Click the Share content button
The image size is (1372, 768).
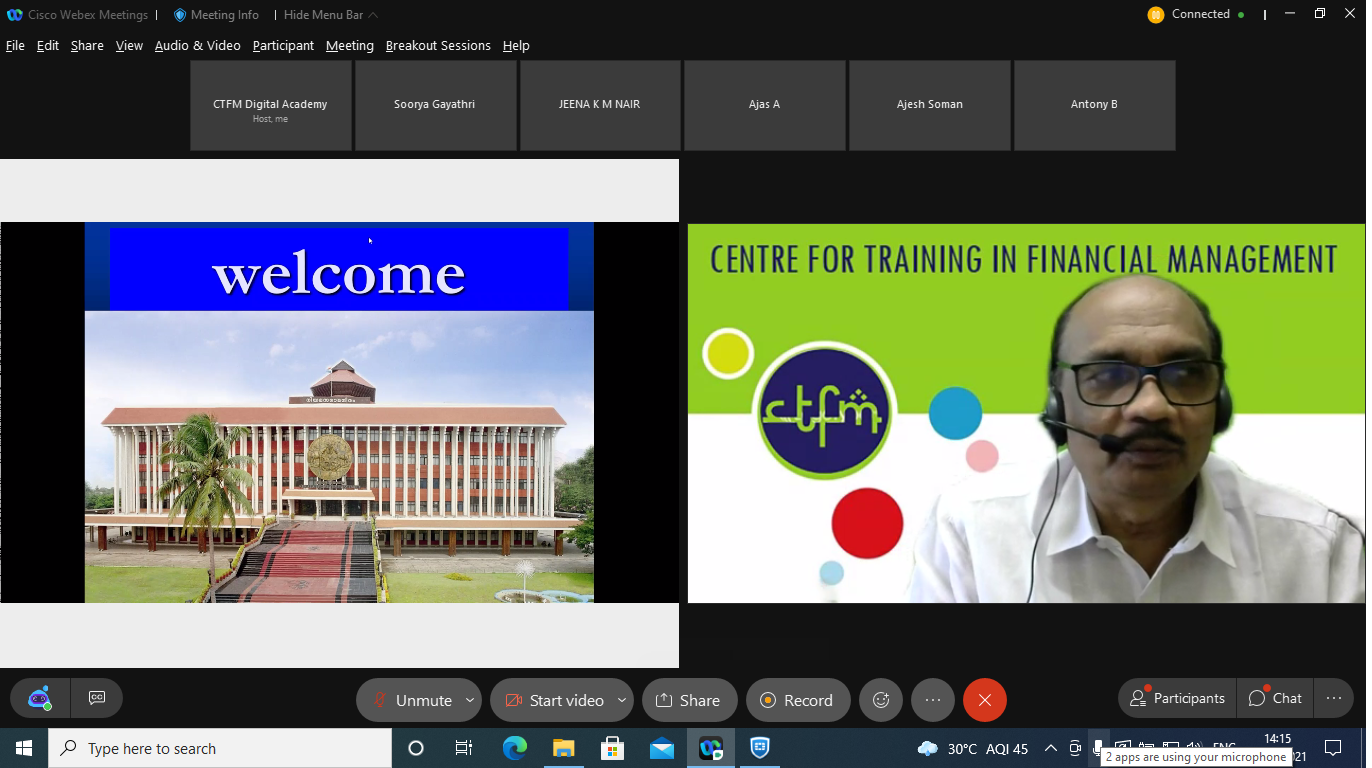(689, 700)
